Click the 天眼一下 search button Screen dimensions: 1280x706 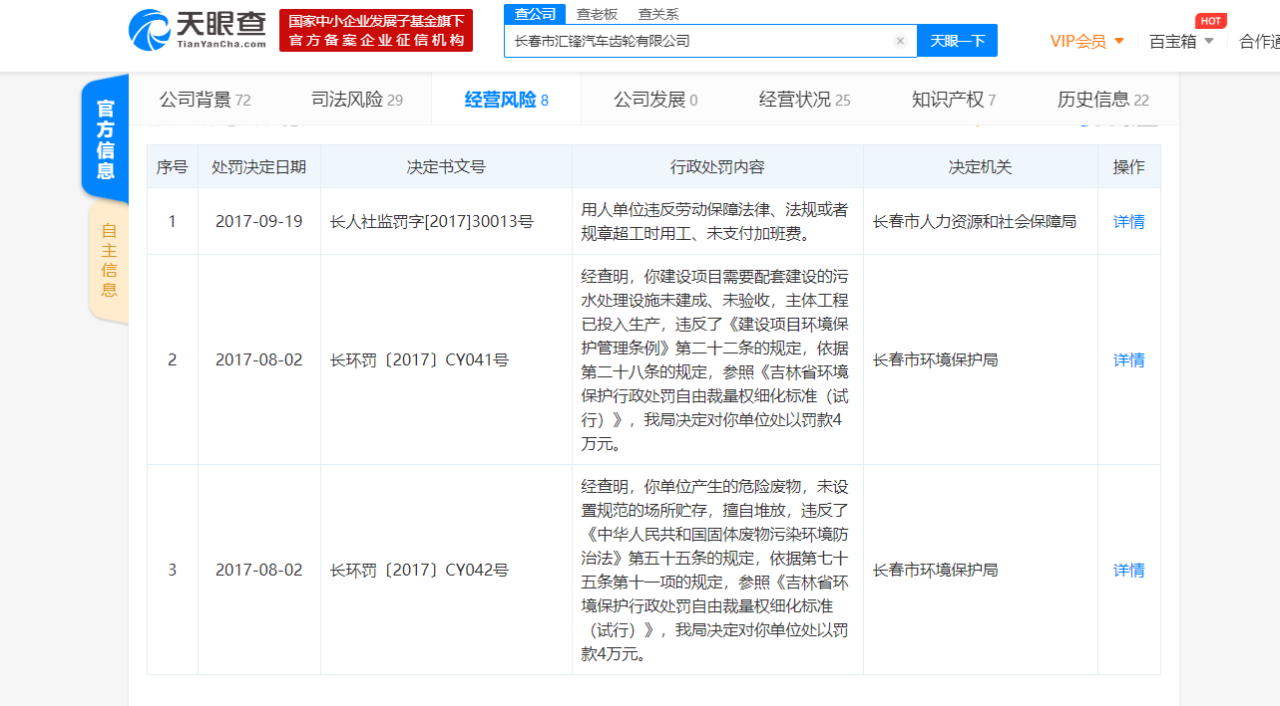click(x=957, y=41)
